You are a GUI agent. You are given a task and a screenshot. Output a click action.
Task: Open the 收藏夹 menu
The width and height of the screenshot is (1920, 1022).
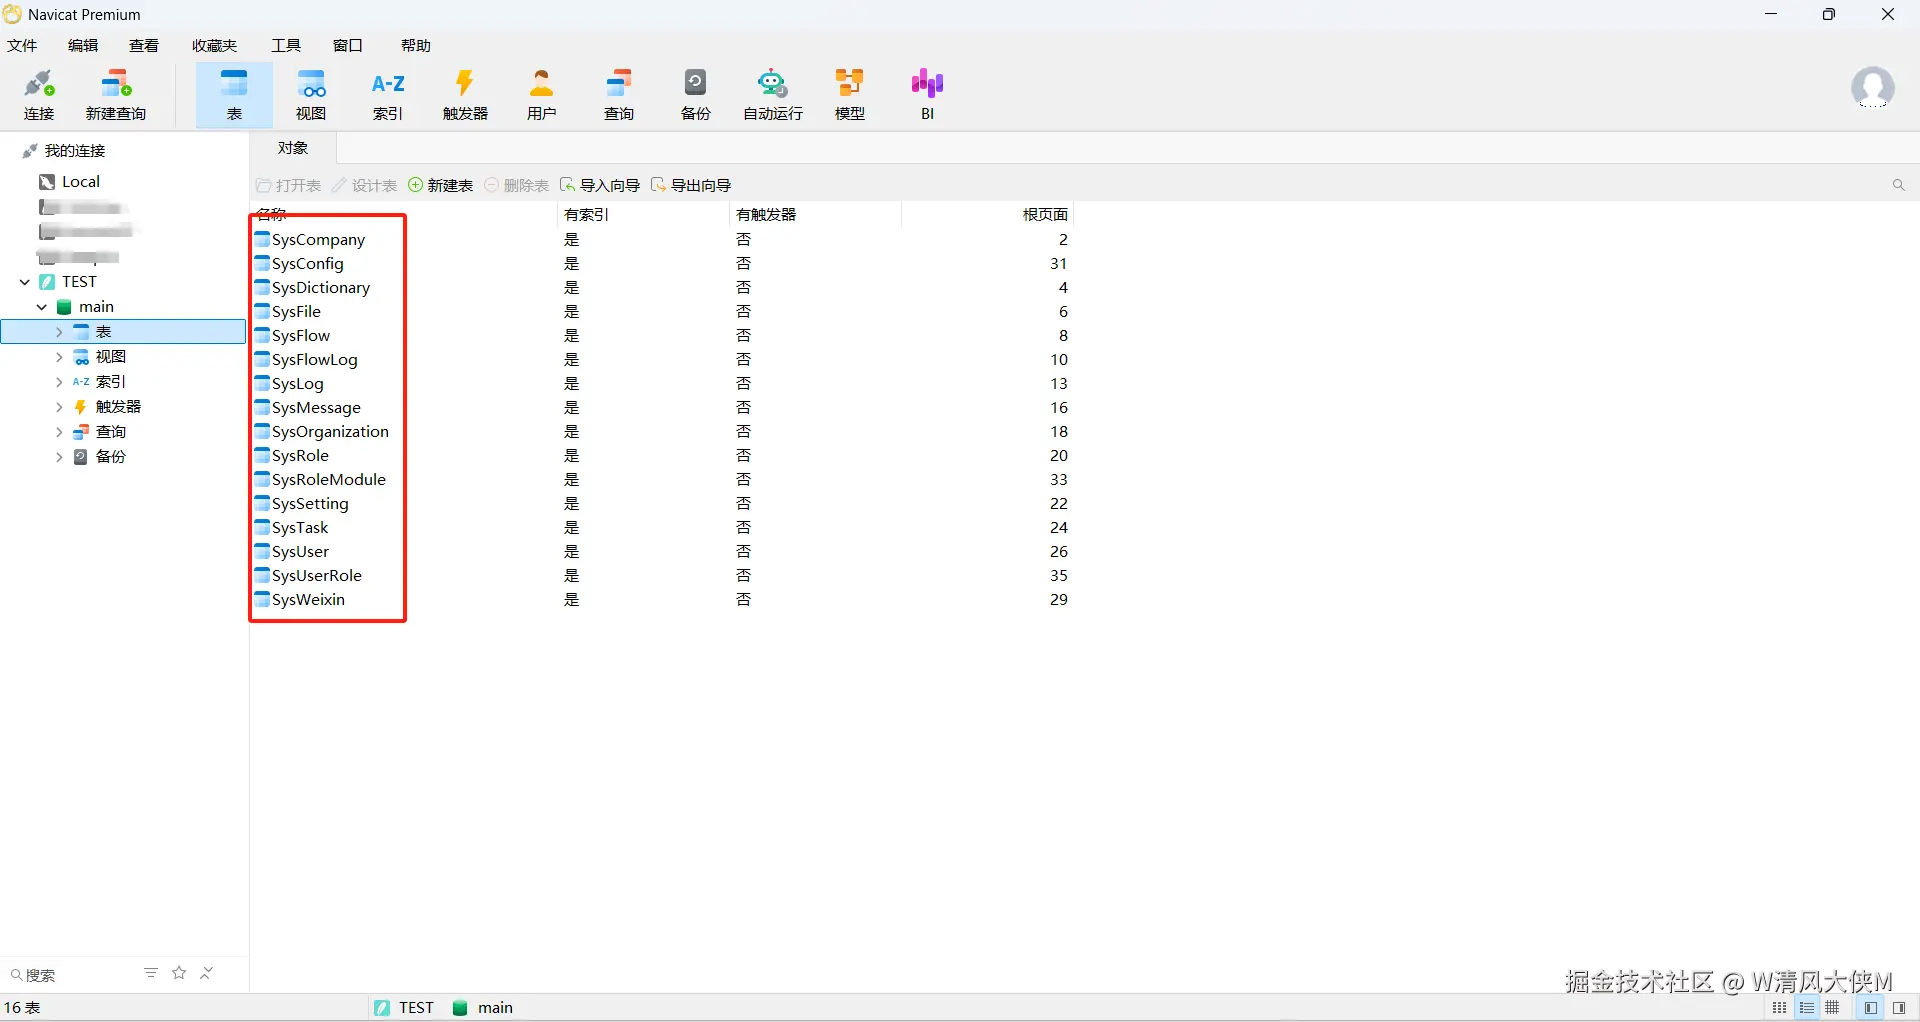(x=215, y=46)
